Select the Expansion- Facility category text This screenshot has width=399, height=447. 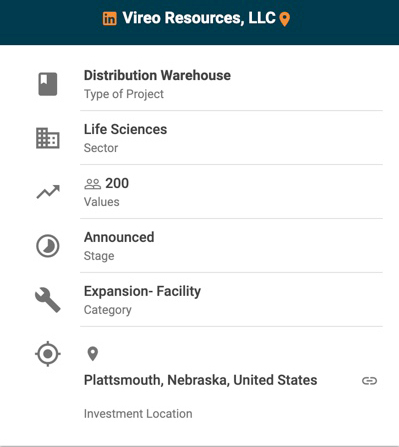142,291
